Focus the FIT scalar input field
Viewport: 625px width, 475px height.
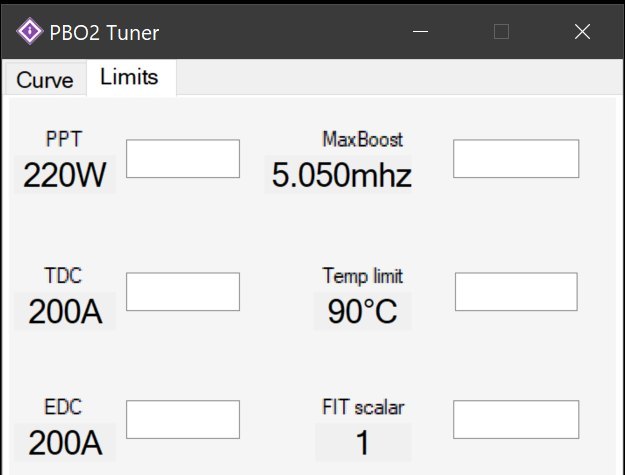click(x=516, y=420)
